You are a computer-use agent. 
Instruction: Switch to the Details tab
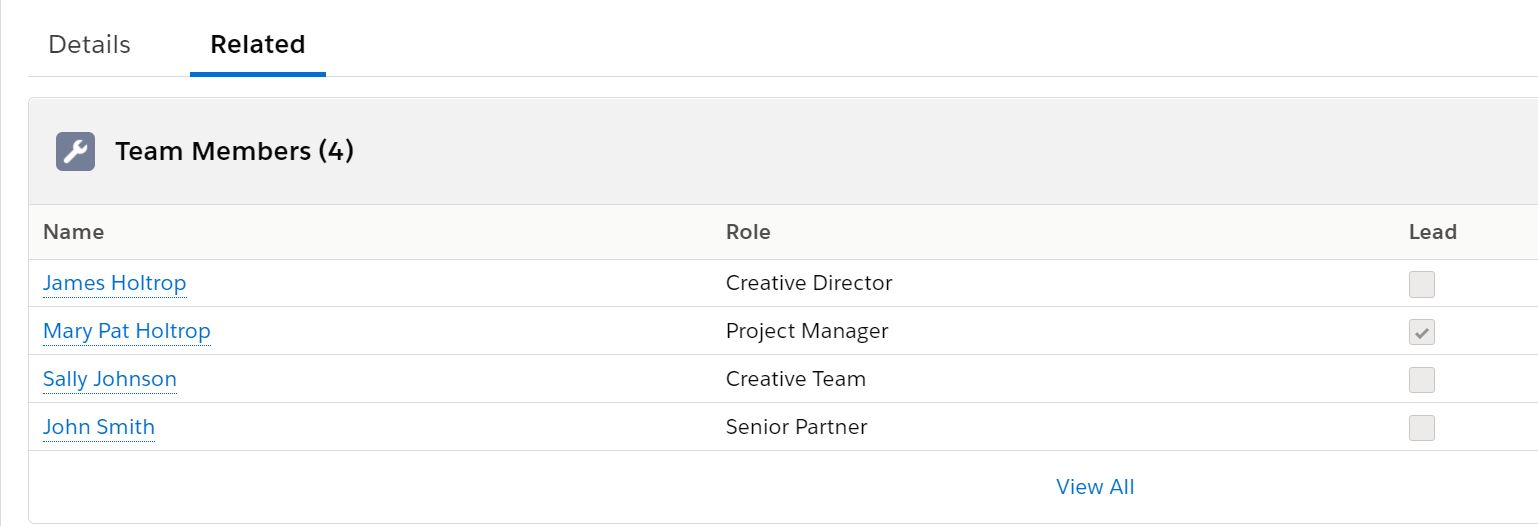point(89,45)
